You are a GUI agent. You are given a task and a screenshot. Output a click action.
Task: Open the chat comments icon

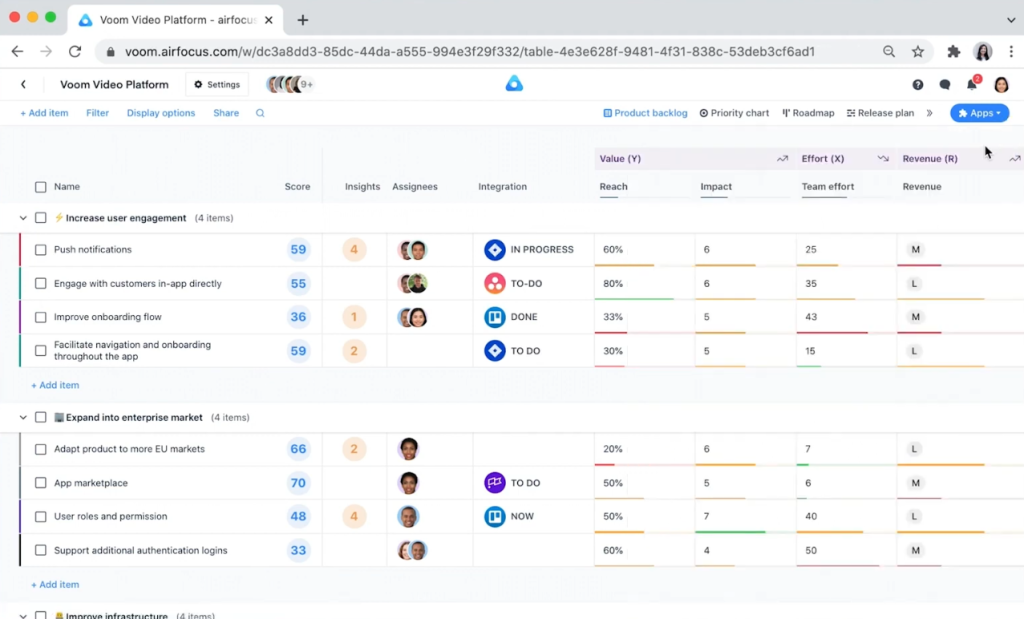click(945, 85)
